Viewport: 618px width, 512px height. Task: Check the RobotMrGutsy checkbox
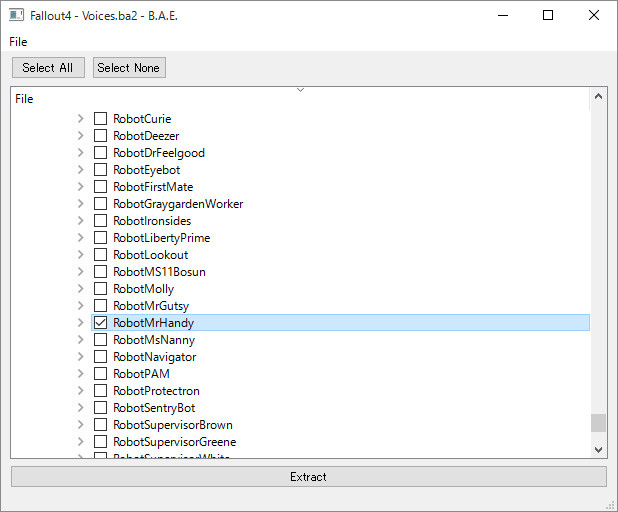coord(101,305)
